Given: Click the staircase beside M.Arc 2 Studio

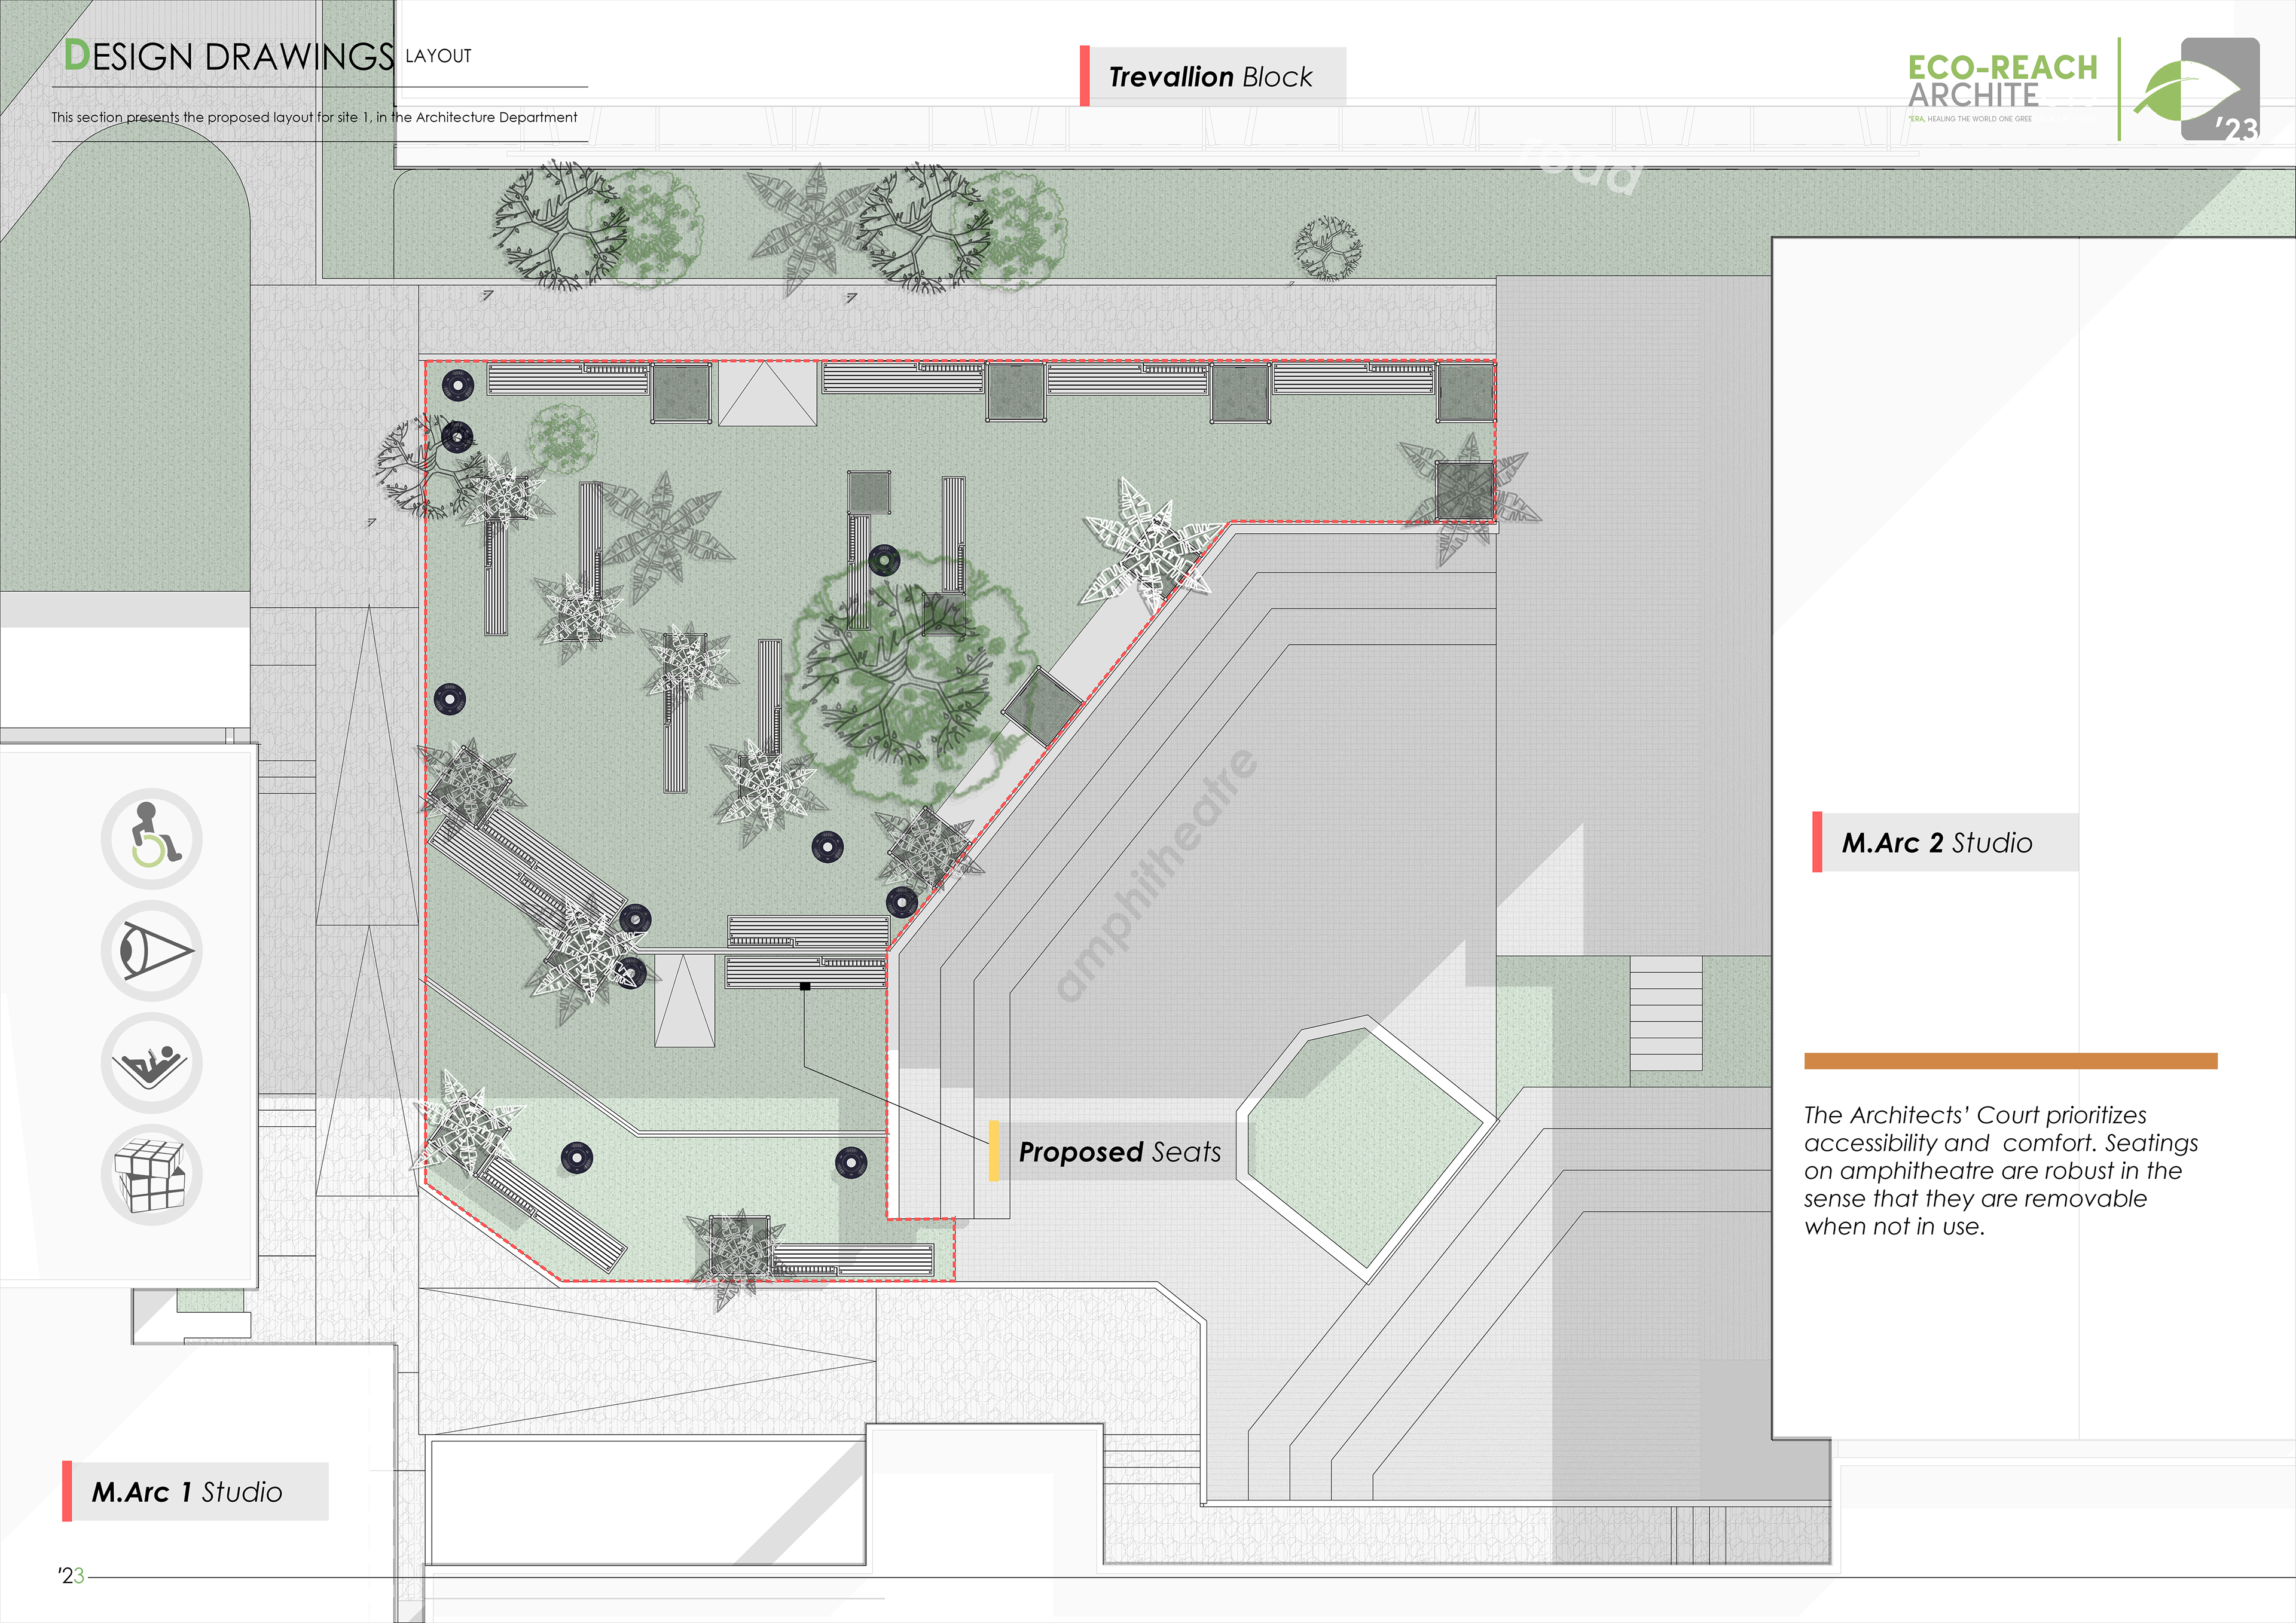Looking at the screenshot, I should click(x=1666, y=1013).
